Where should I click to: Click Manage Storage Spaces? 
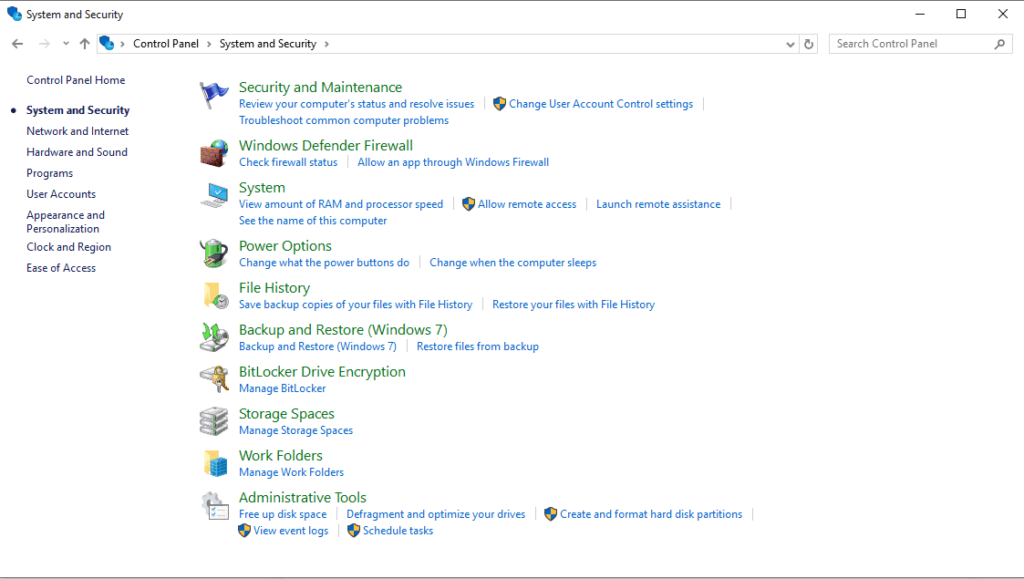pos(296,430)
